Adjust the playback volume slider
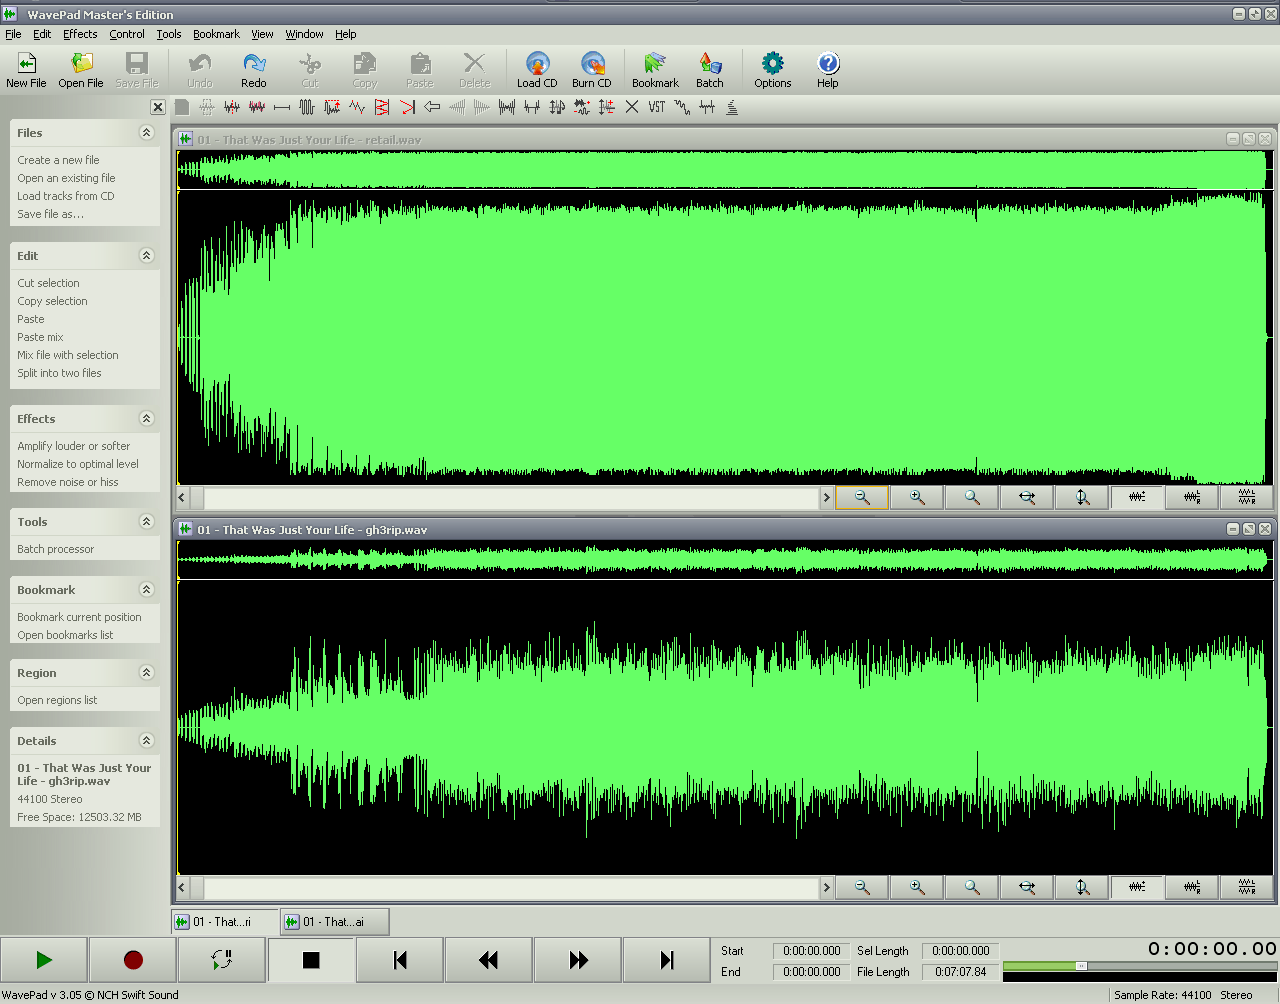 coord(1081,966)
